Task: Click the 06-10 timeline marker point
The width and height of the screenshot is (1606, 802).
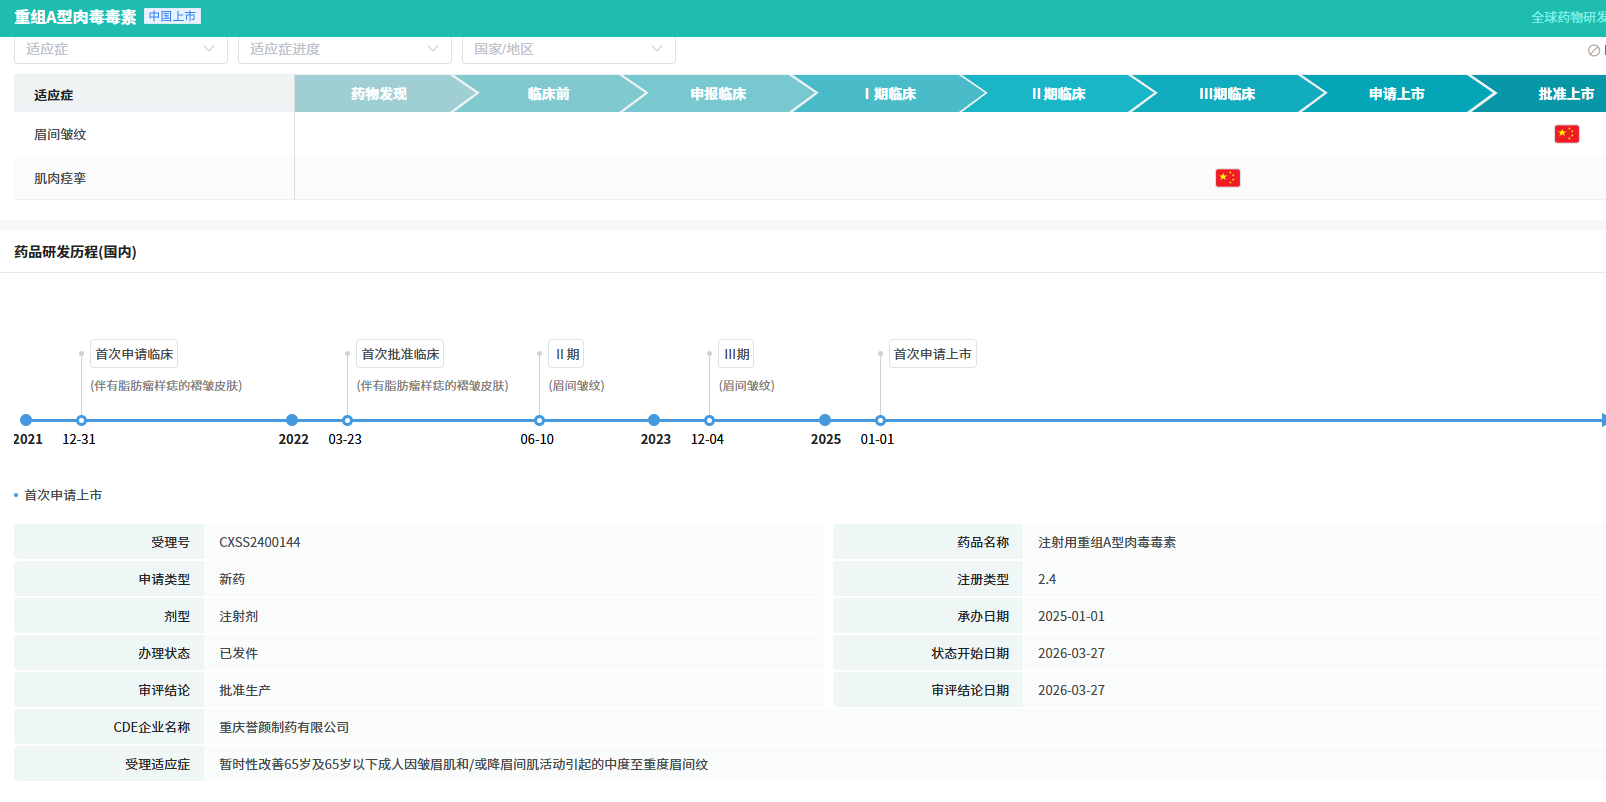Action: click(539, 421)
